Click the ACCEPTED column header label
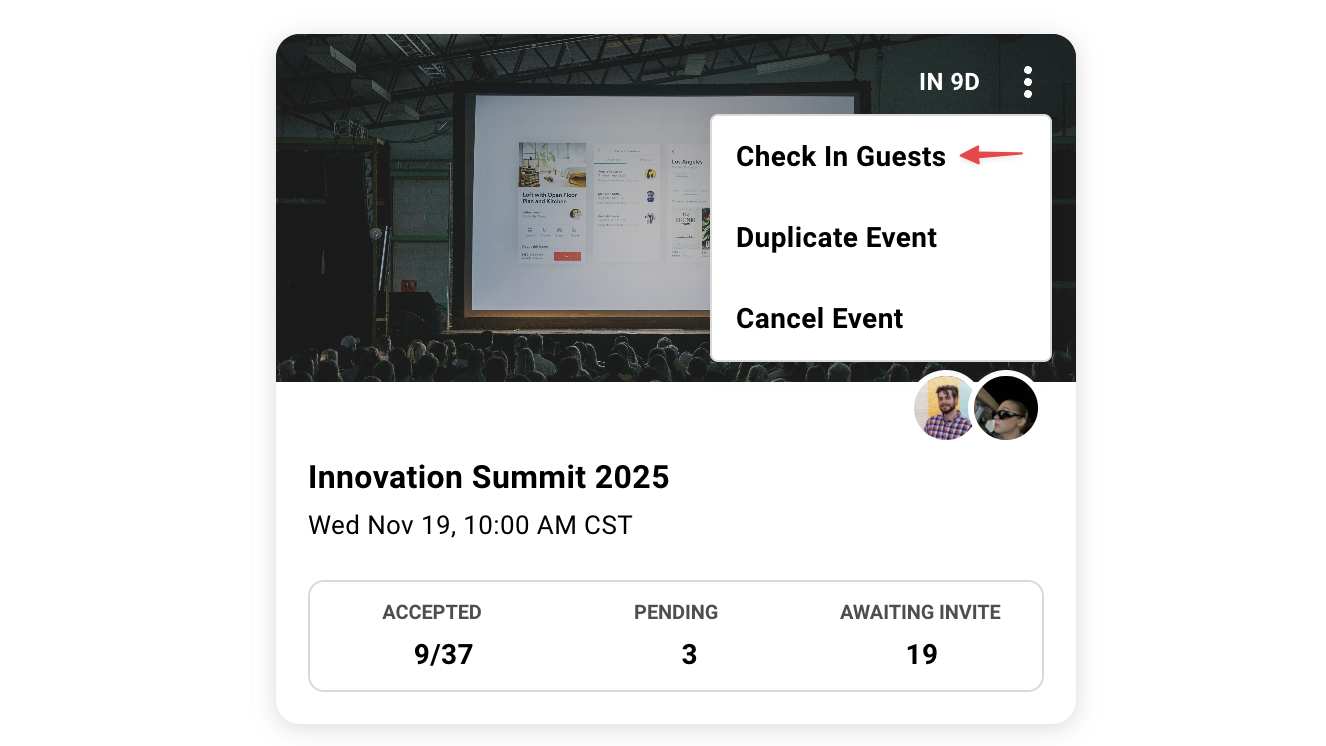Image resolution: width=1326 pixels, height=746 pixels. [432, 612]
